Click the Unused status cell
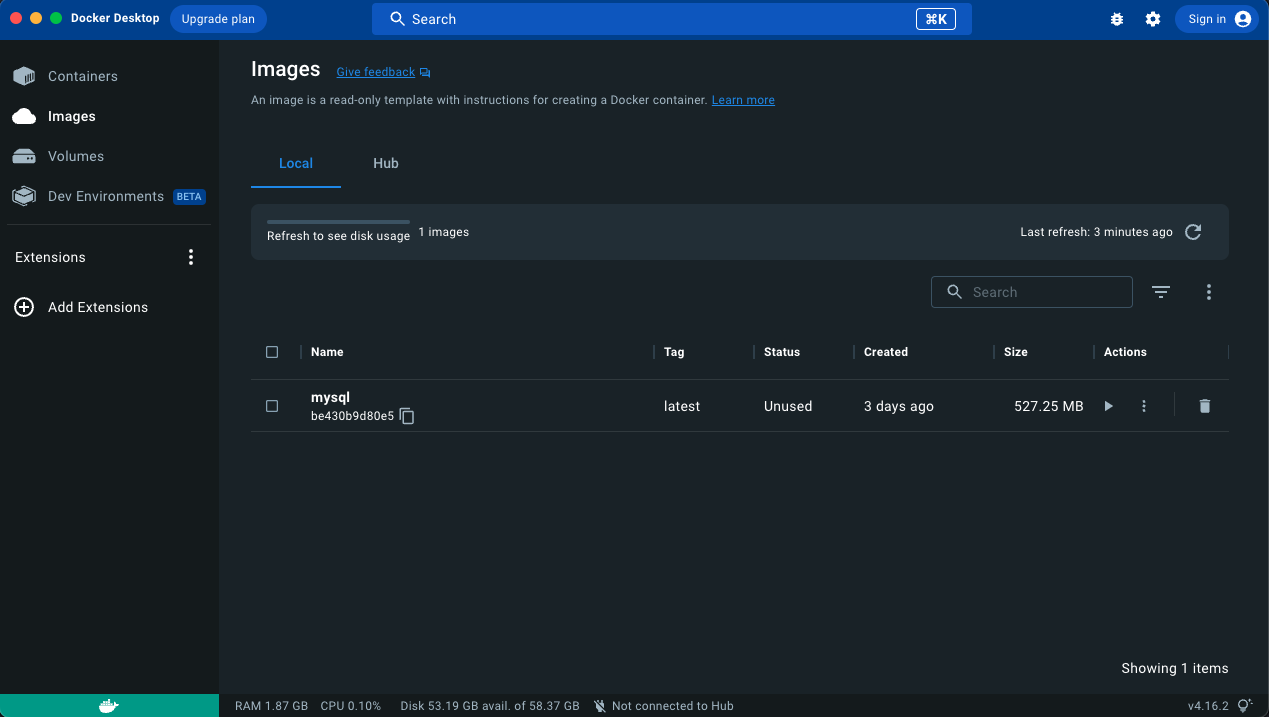The height and width of the screenshot is (717, 1269). (x=788, y=406)
